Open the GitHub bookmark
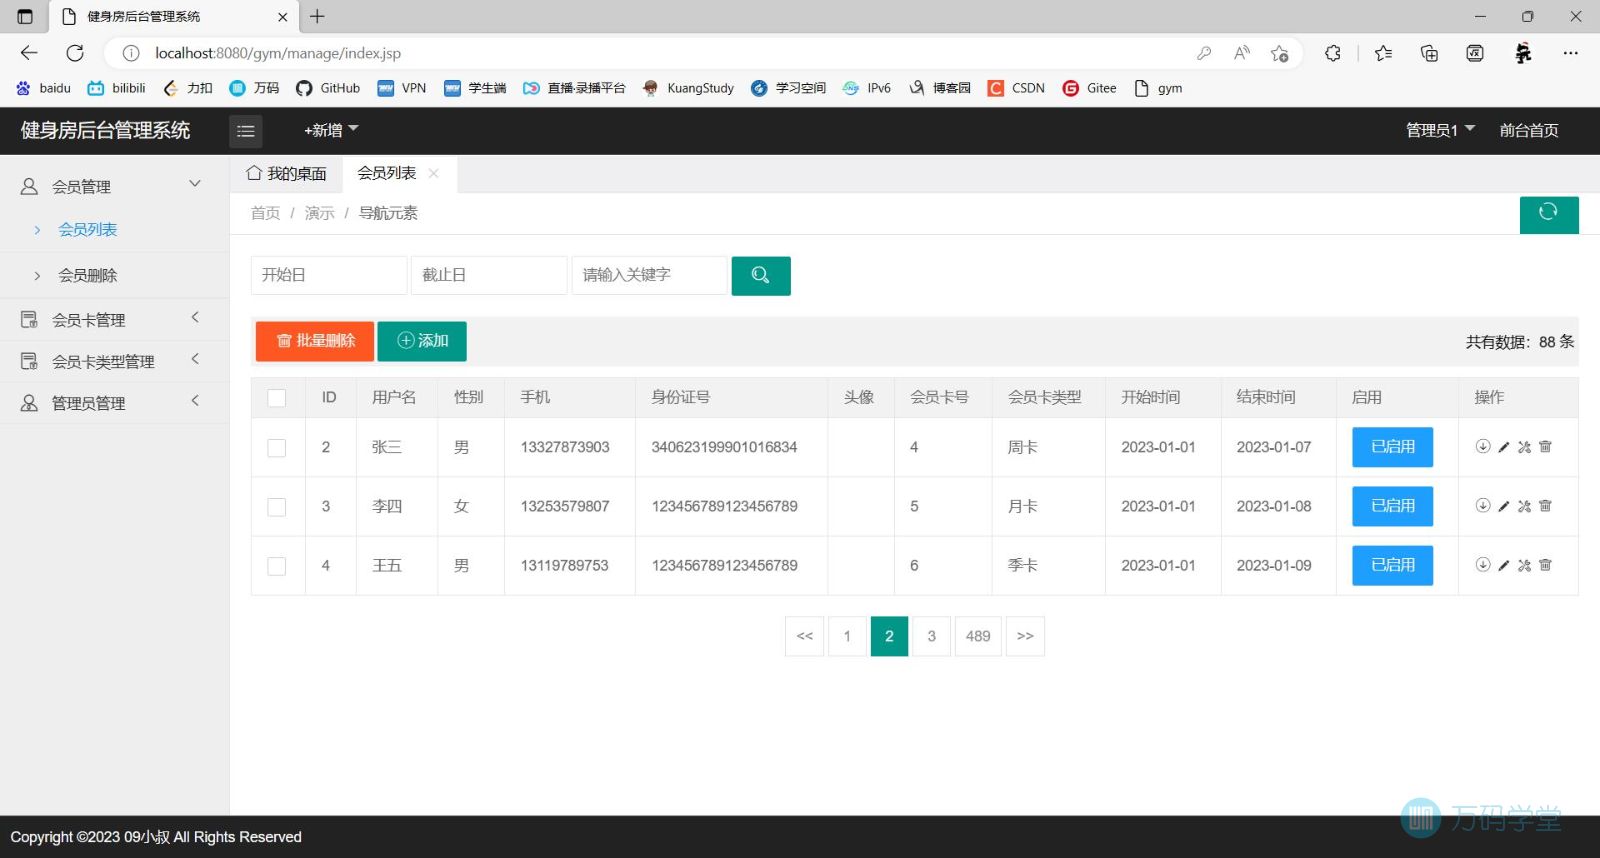This screenshot has height=858, width=1600. click(328, 88)
